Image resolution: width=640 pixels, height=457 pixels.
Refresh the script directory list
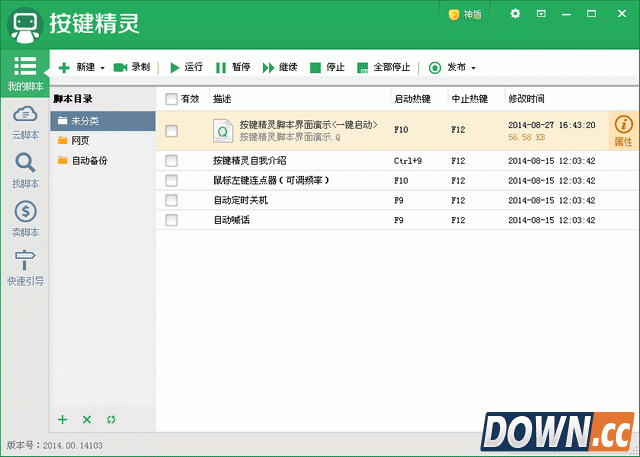(x=111, y=419)
